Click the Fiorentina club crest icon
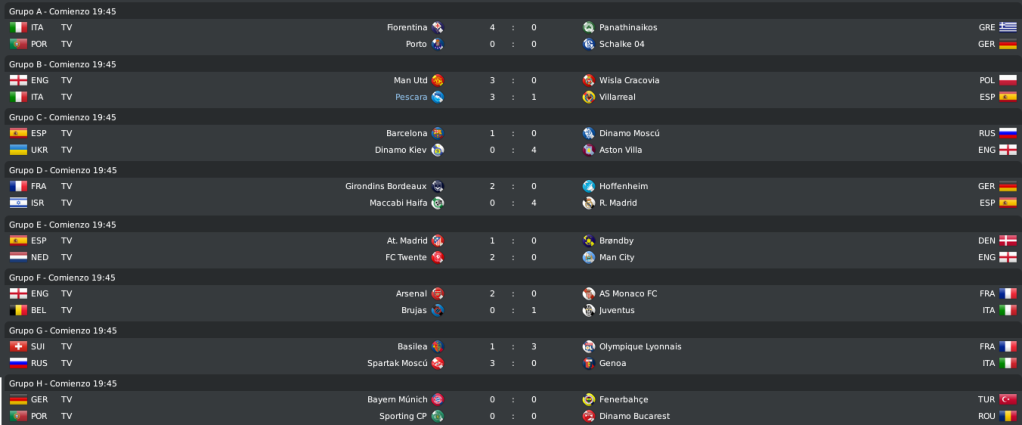Image resolution: width=1022 pixels, height=425 pixels. [x=437, y=27]
